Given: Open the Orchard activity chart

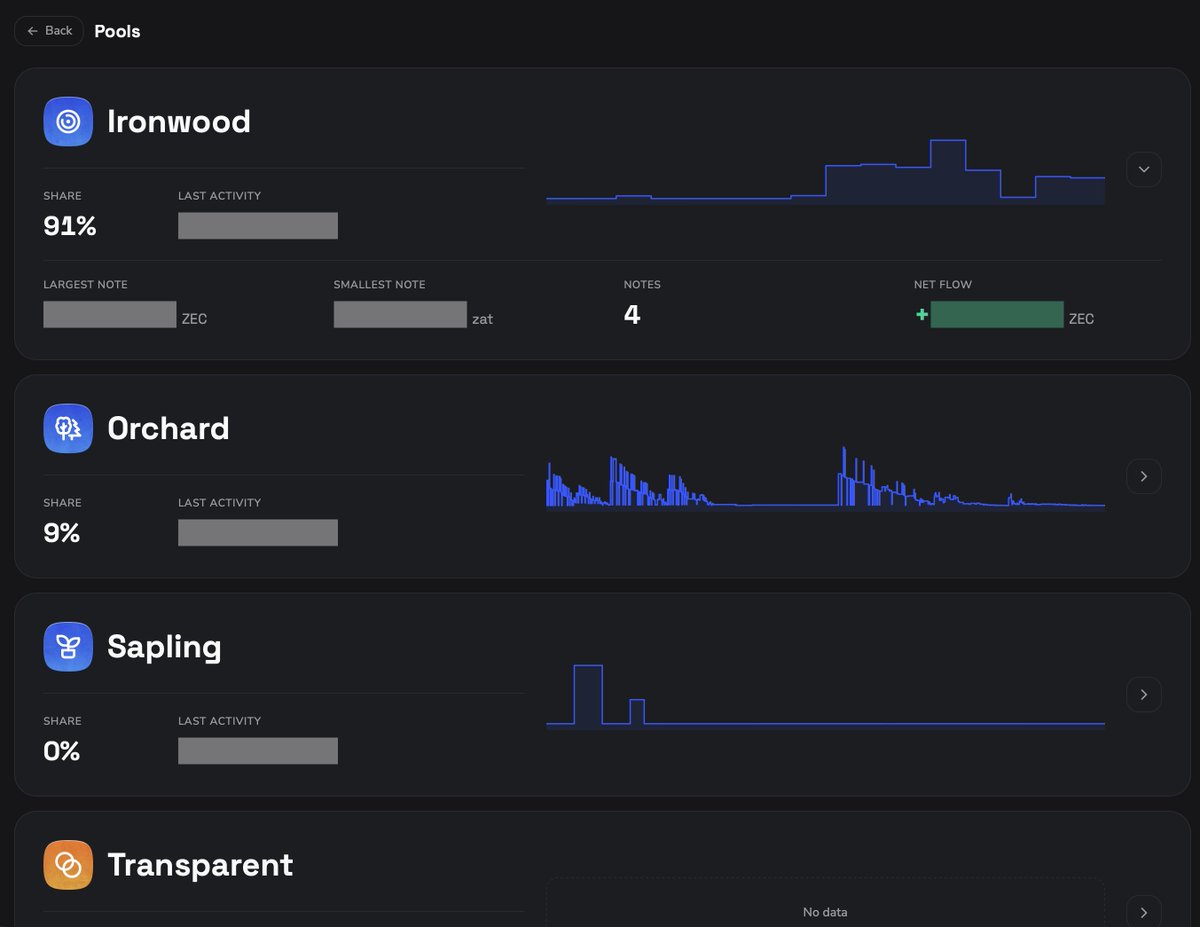Looking at the screenshot, I should coord(825,477).
